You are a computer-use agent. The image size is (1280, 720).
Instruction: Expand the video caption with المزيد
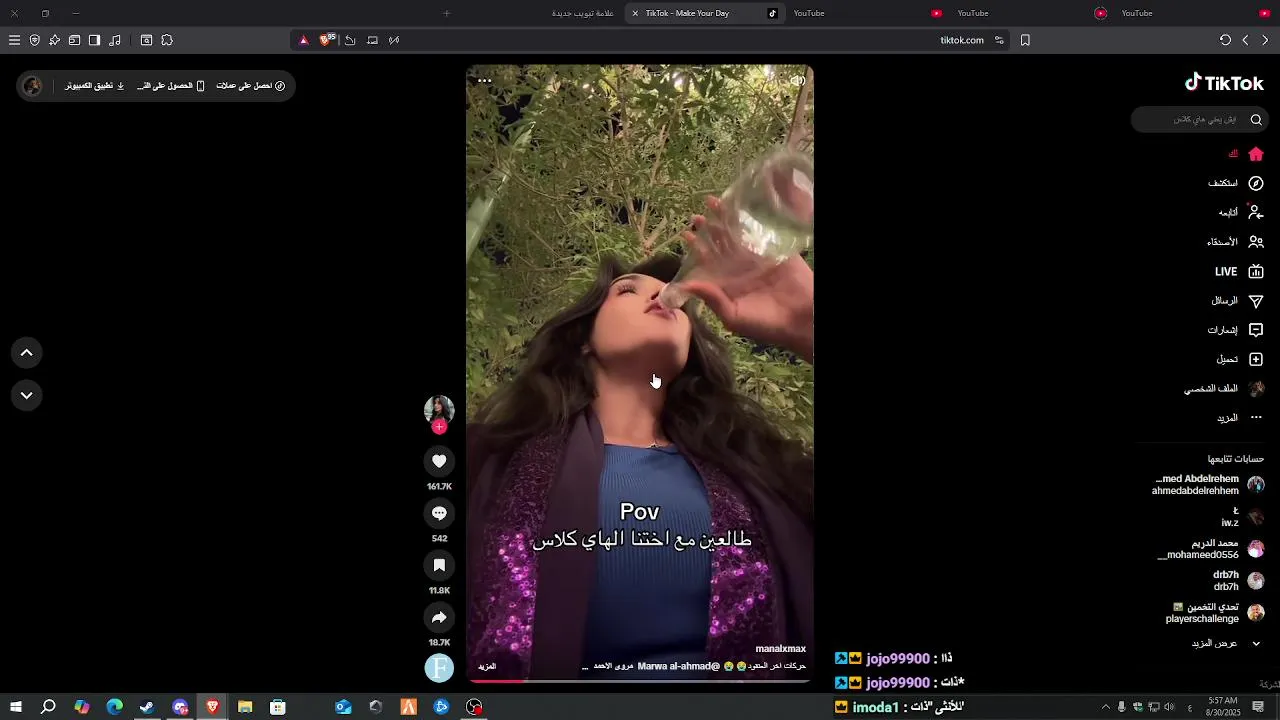[x=487, y=666]
